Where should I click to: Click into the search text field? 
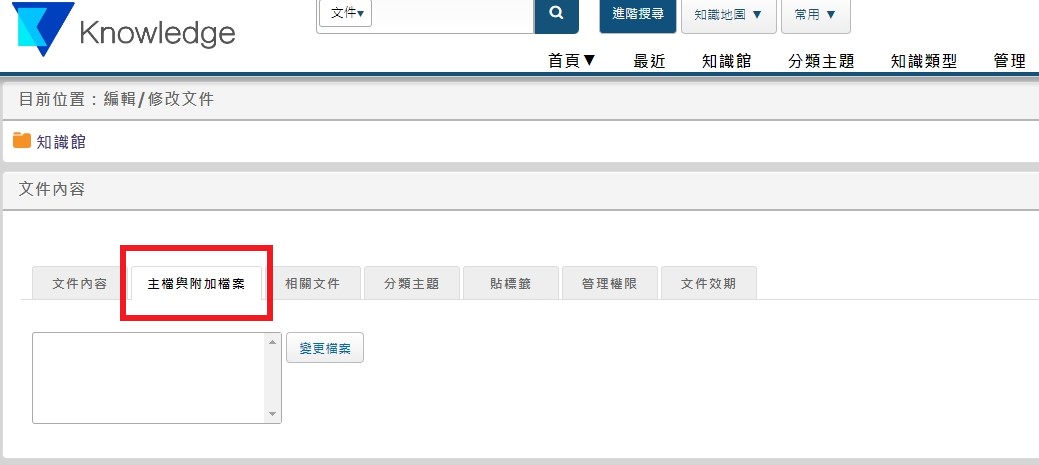(453, 15)
